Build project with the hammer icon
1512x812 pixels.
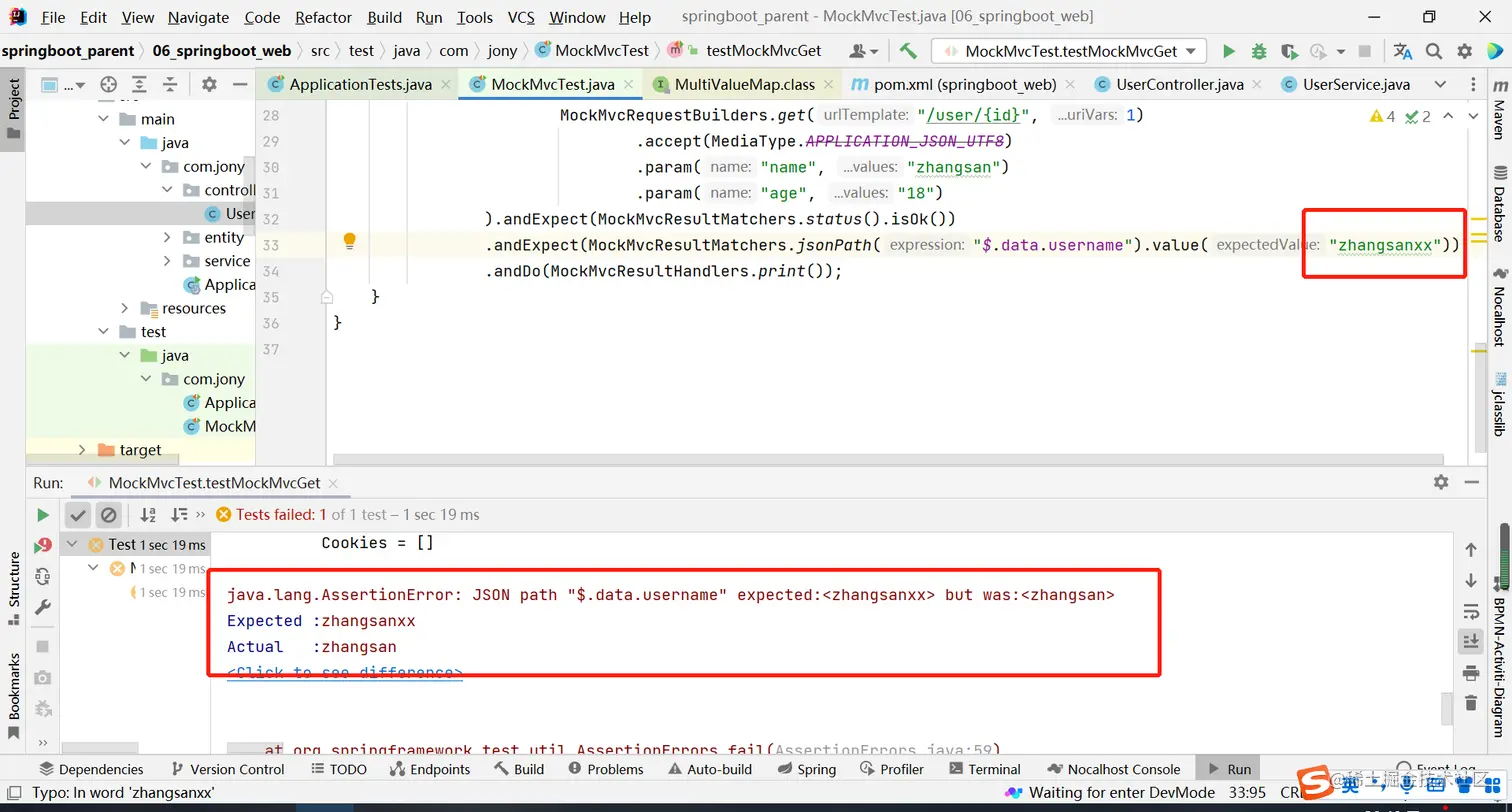pyautogui.click(x=908, y=51)
